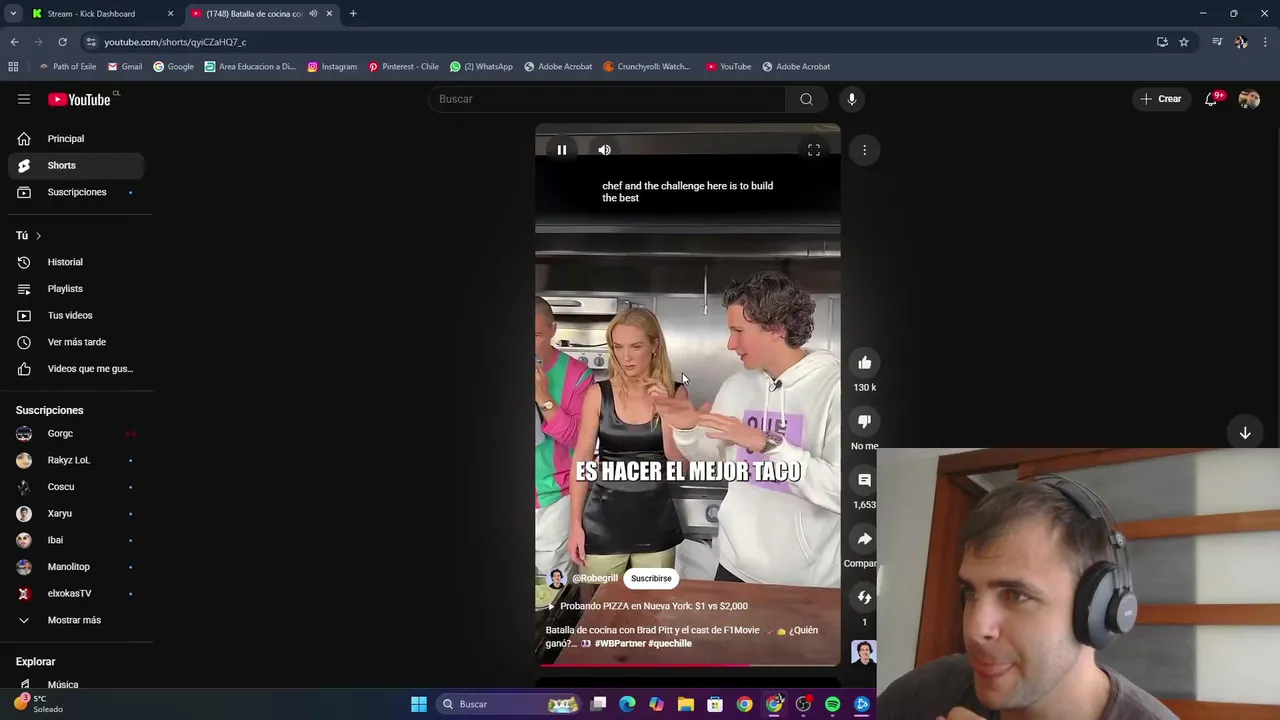
Task: Open Coscu subscription channel
Action: [x=75, y=487]
